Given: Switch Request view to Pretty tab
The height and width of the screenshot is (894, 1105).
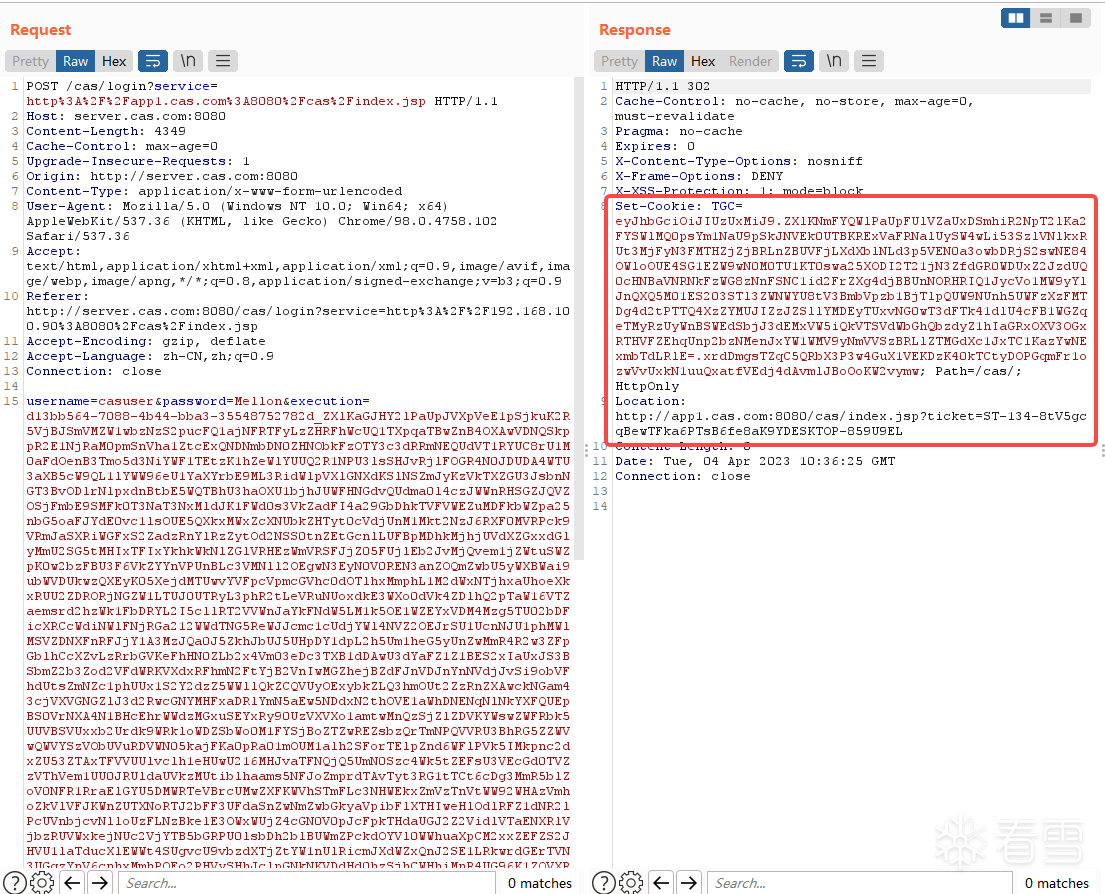Looking at the screenshot, I should (x=30, y=61).
